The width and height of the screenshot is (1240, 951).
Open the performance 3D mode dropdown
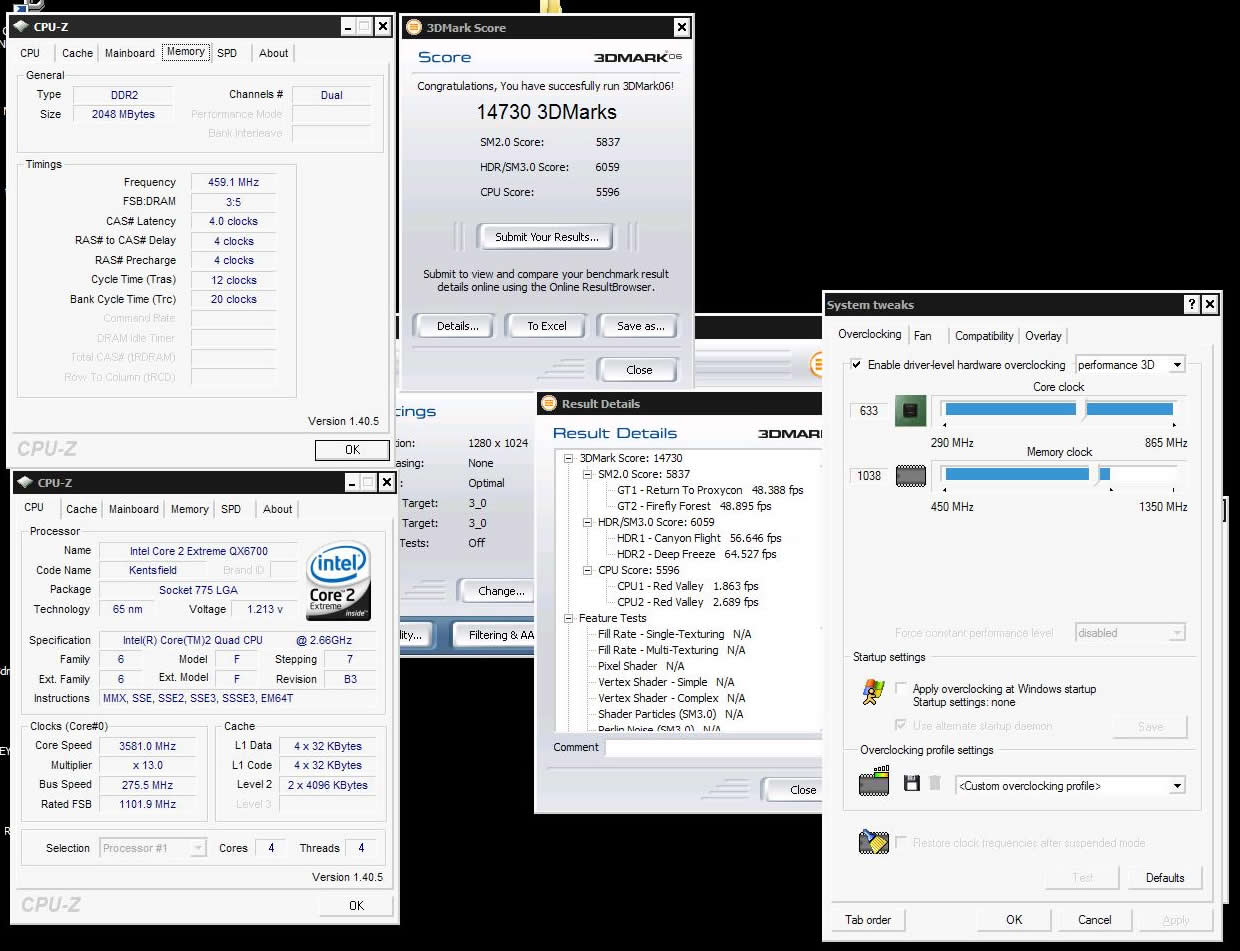click(1176, 365)
